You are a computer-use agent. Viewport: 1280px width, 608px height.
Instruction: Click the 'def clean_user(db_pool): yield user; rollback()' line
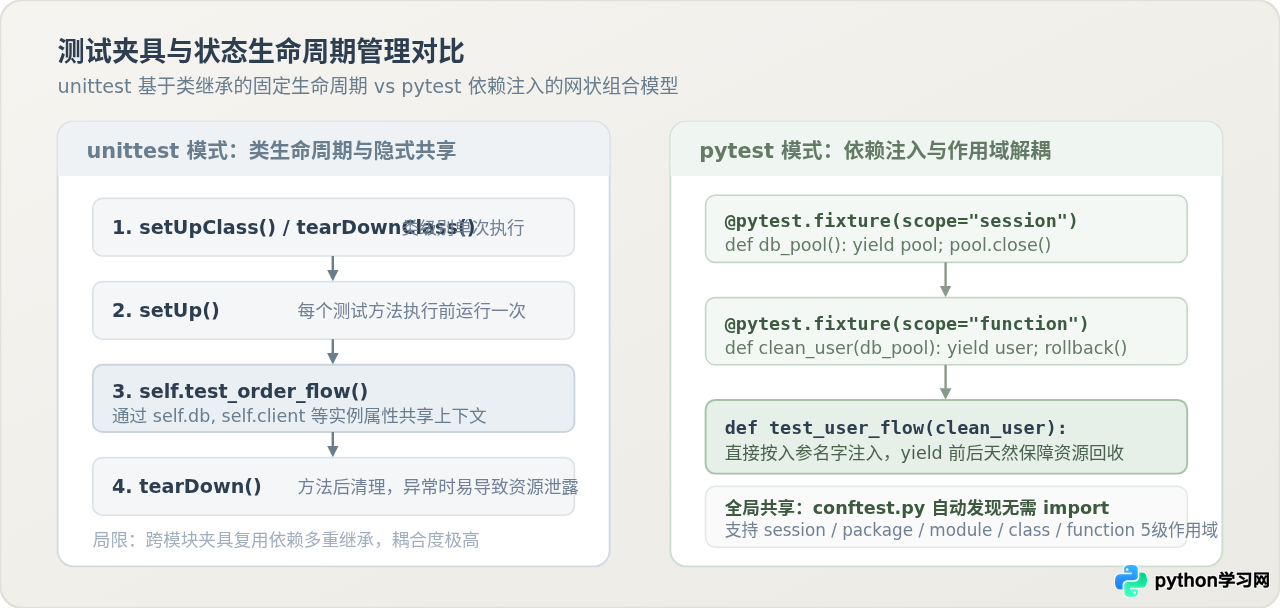[926, 348]
